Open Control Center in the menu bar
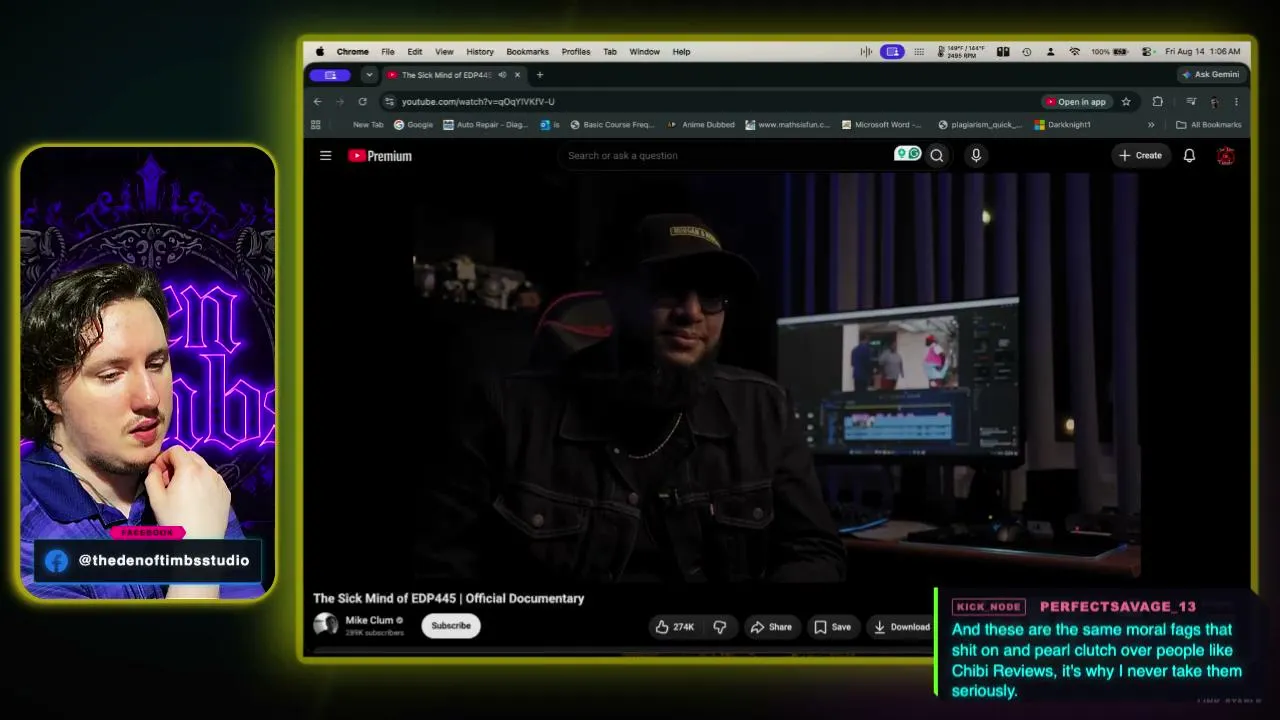Image resolution: width=1280 pixels, height=720 pixels. coord(1147,52)
